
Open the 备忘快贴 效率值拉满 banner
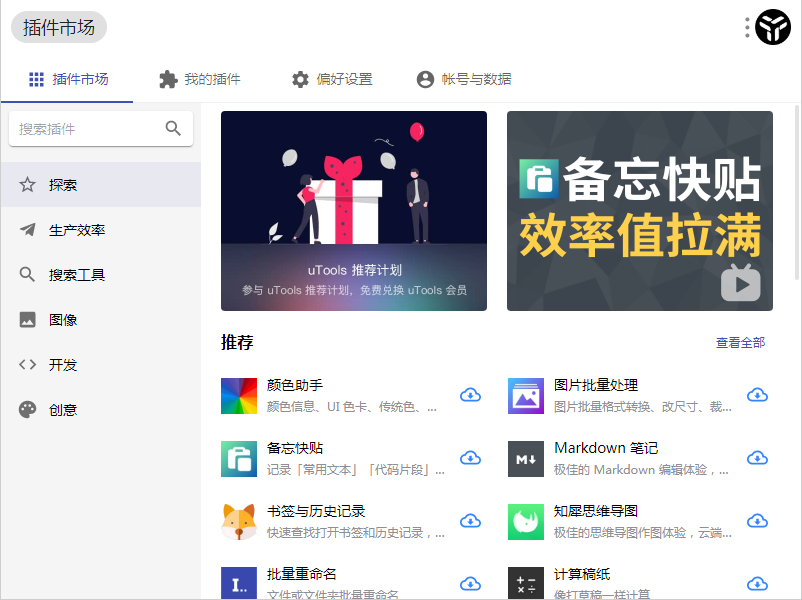[640, 211]
